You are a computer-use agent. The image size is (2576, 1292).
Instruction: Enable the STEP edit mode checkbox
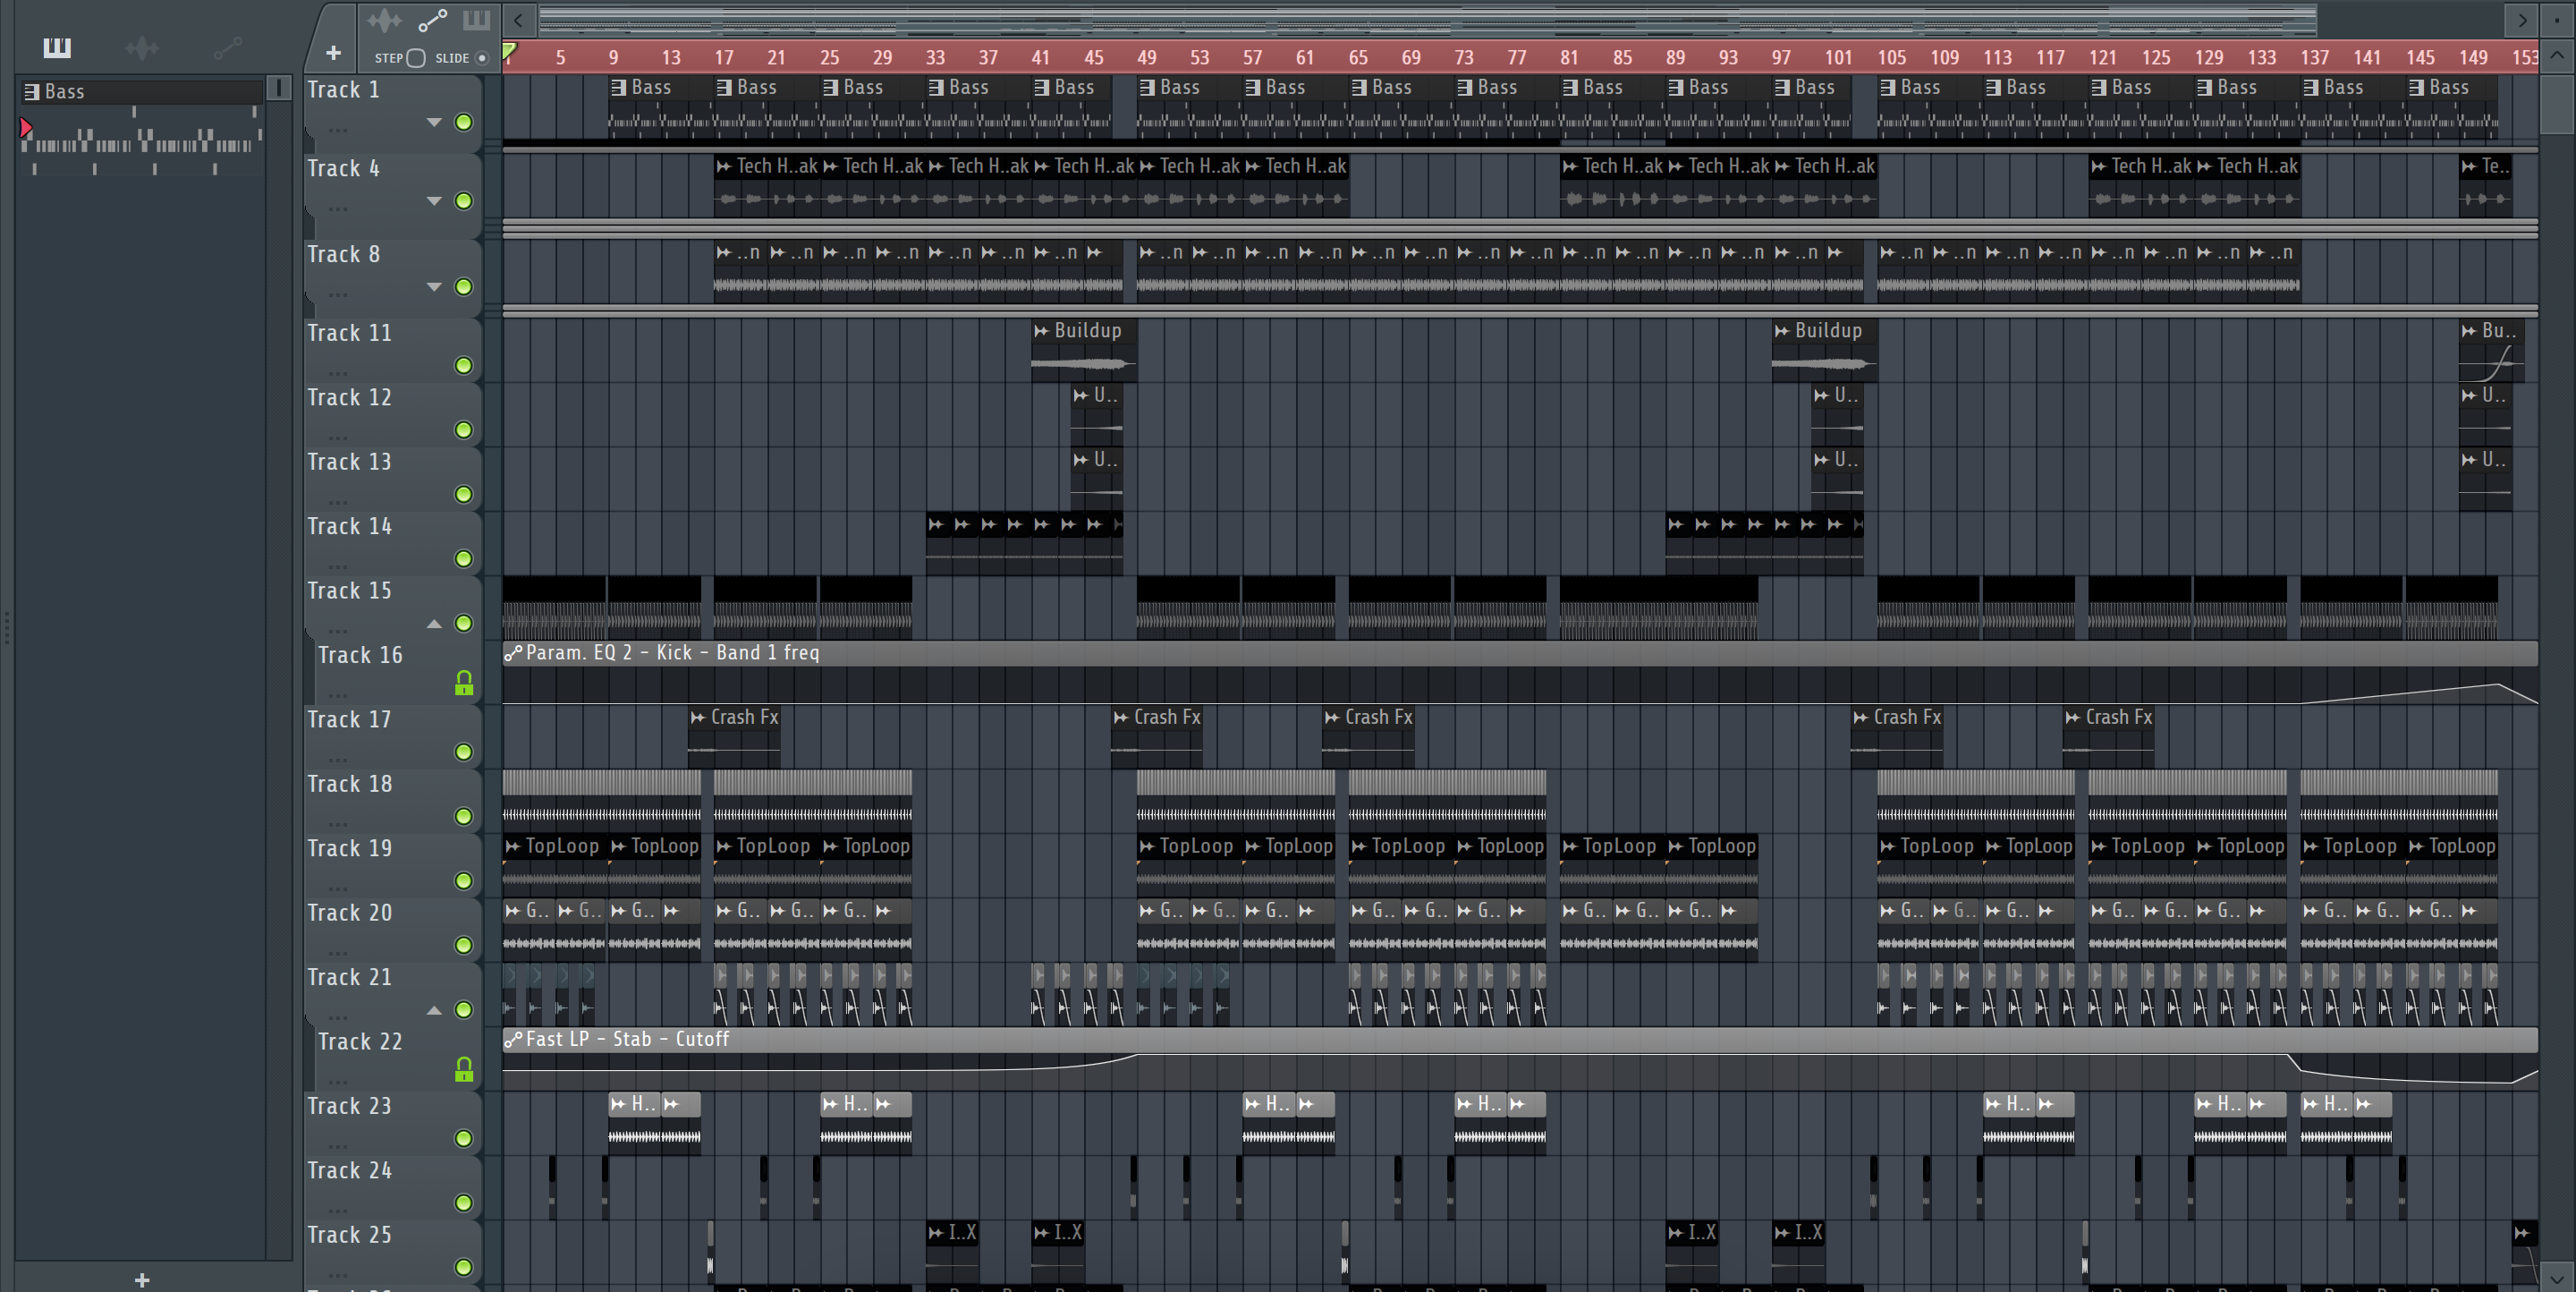click(x=416, y=58)
